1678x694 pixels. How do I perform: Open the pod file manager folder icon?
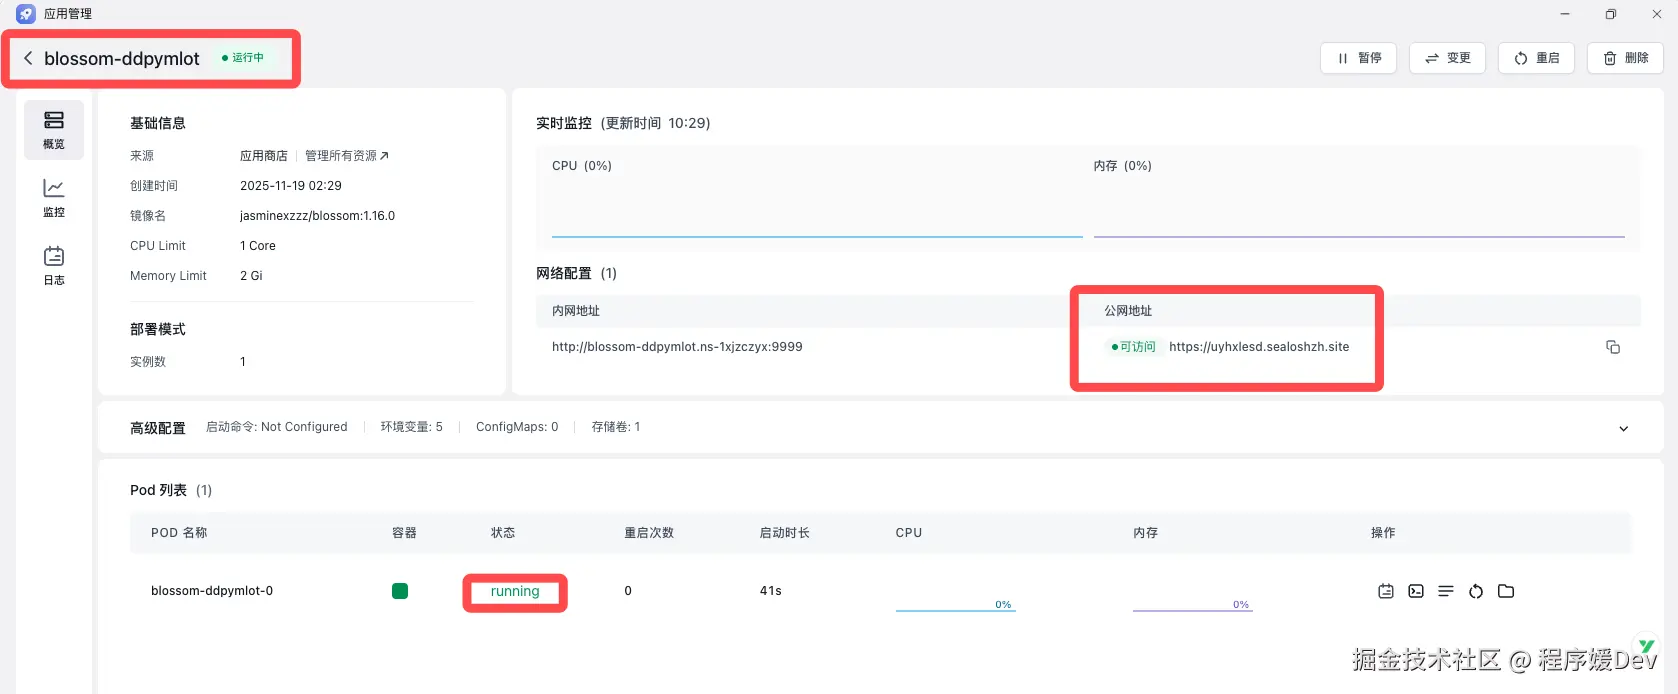click(x=1506, y=591)
